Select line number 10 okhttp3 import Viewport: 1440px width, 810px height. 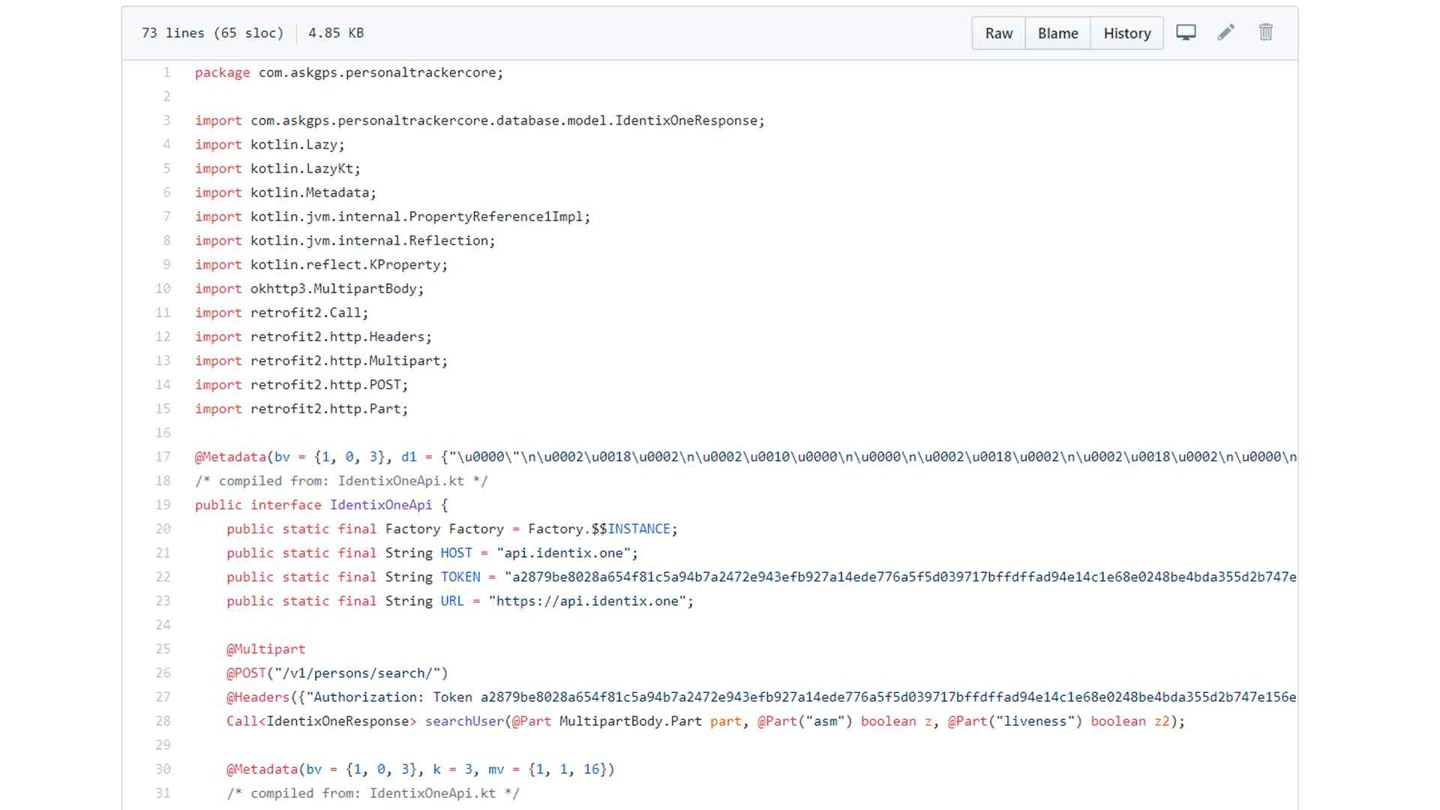coord(163,288)
